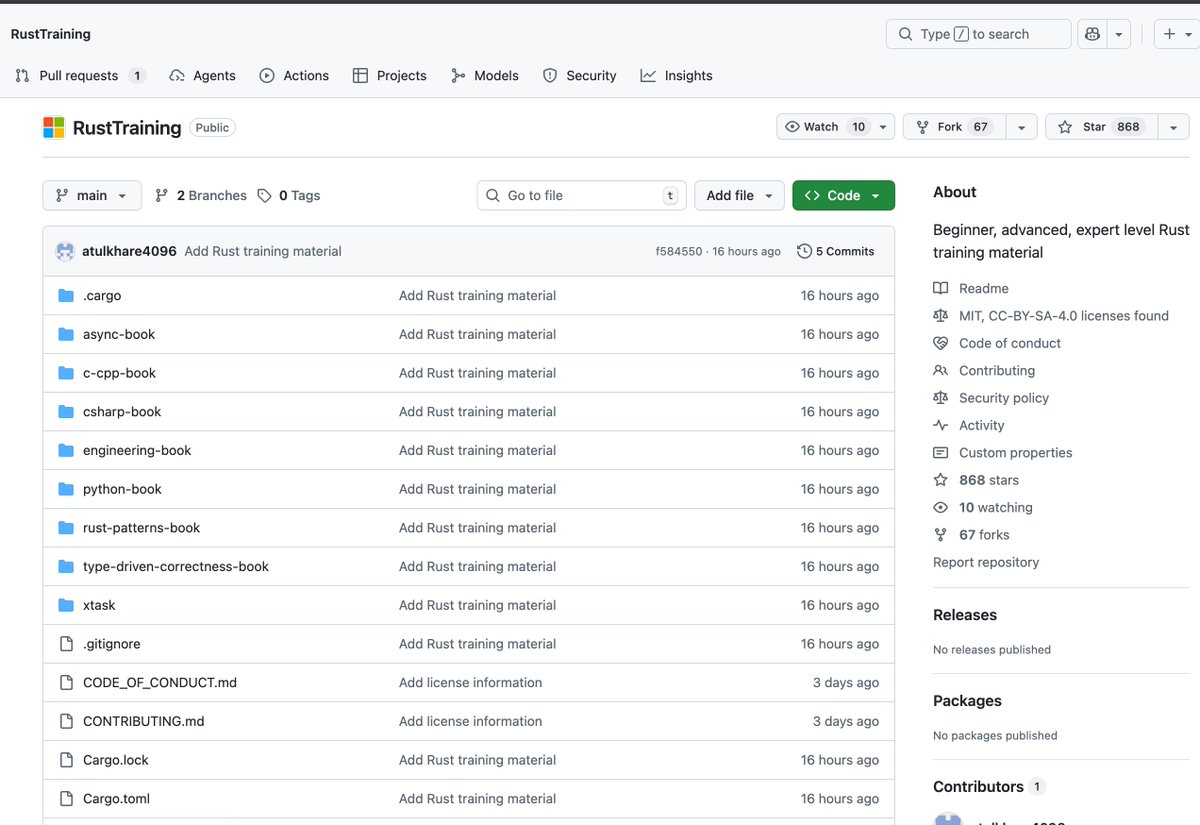Click the folder icon for async-book
The image size is (1200, 825).
[66, 334]
